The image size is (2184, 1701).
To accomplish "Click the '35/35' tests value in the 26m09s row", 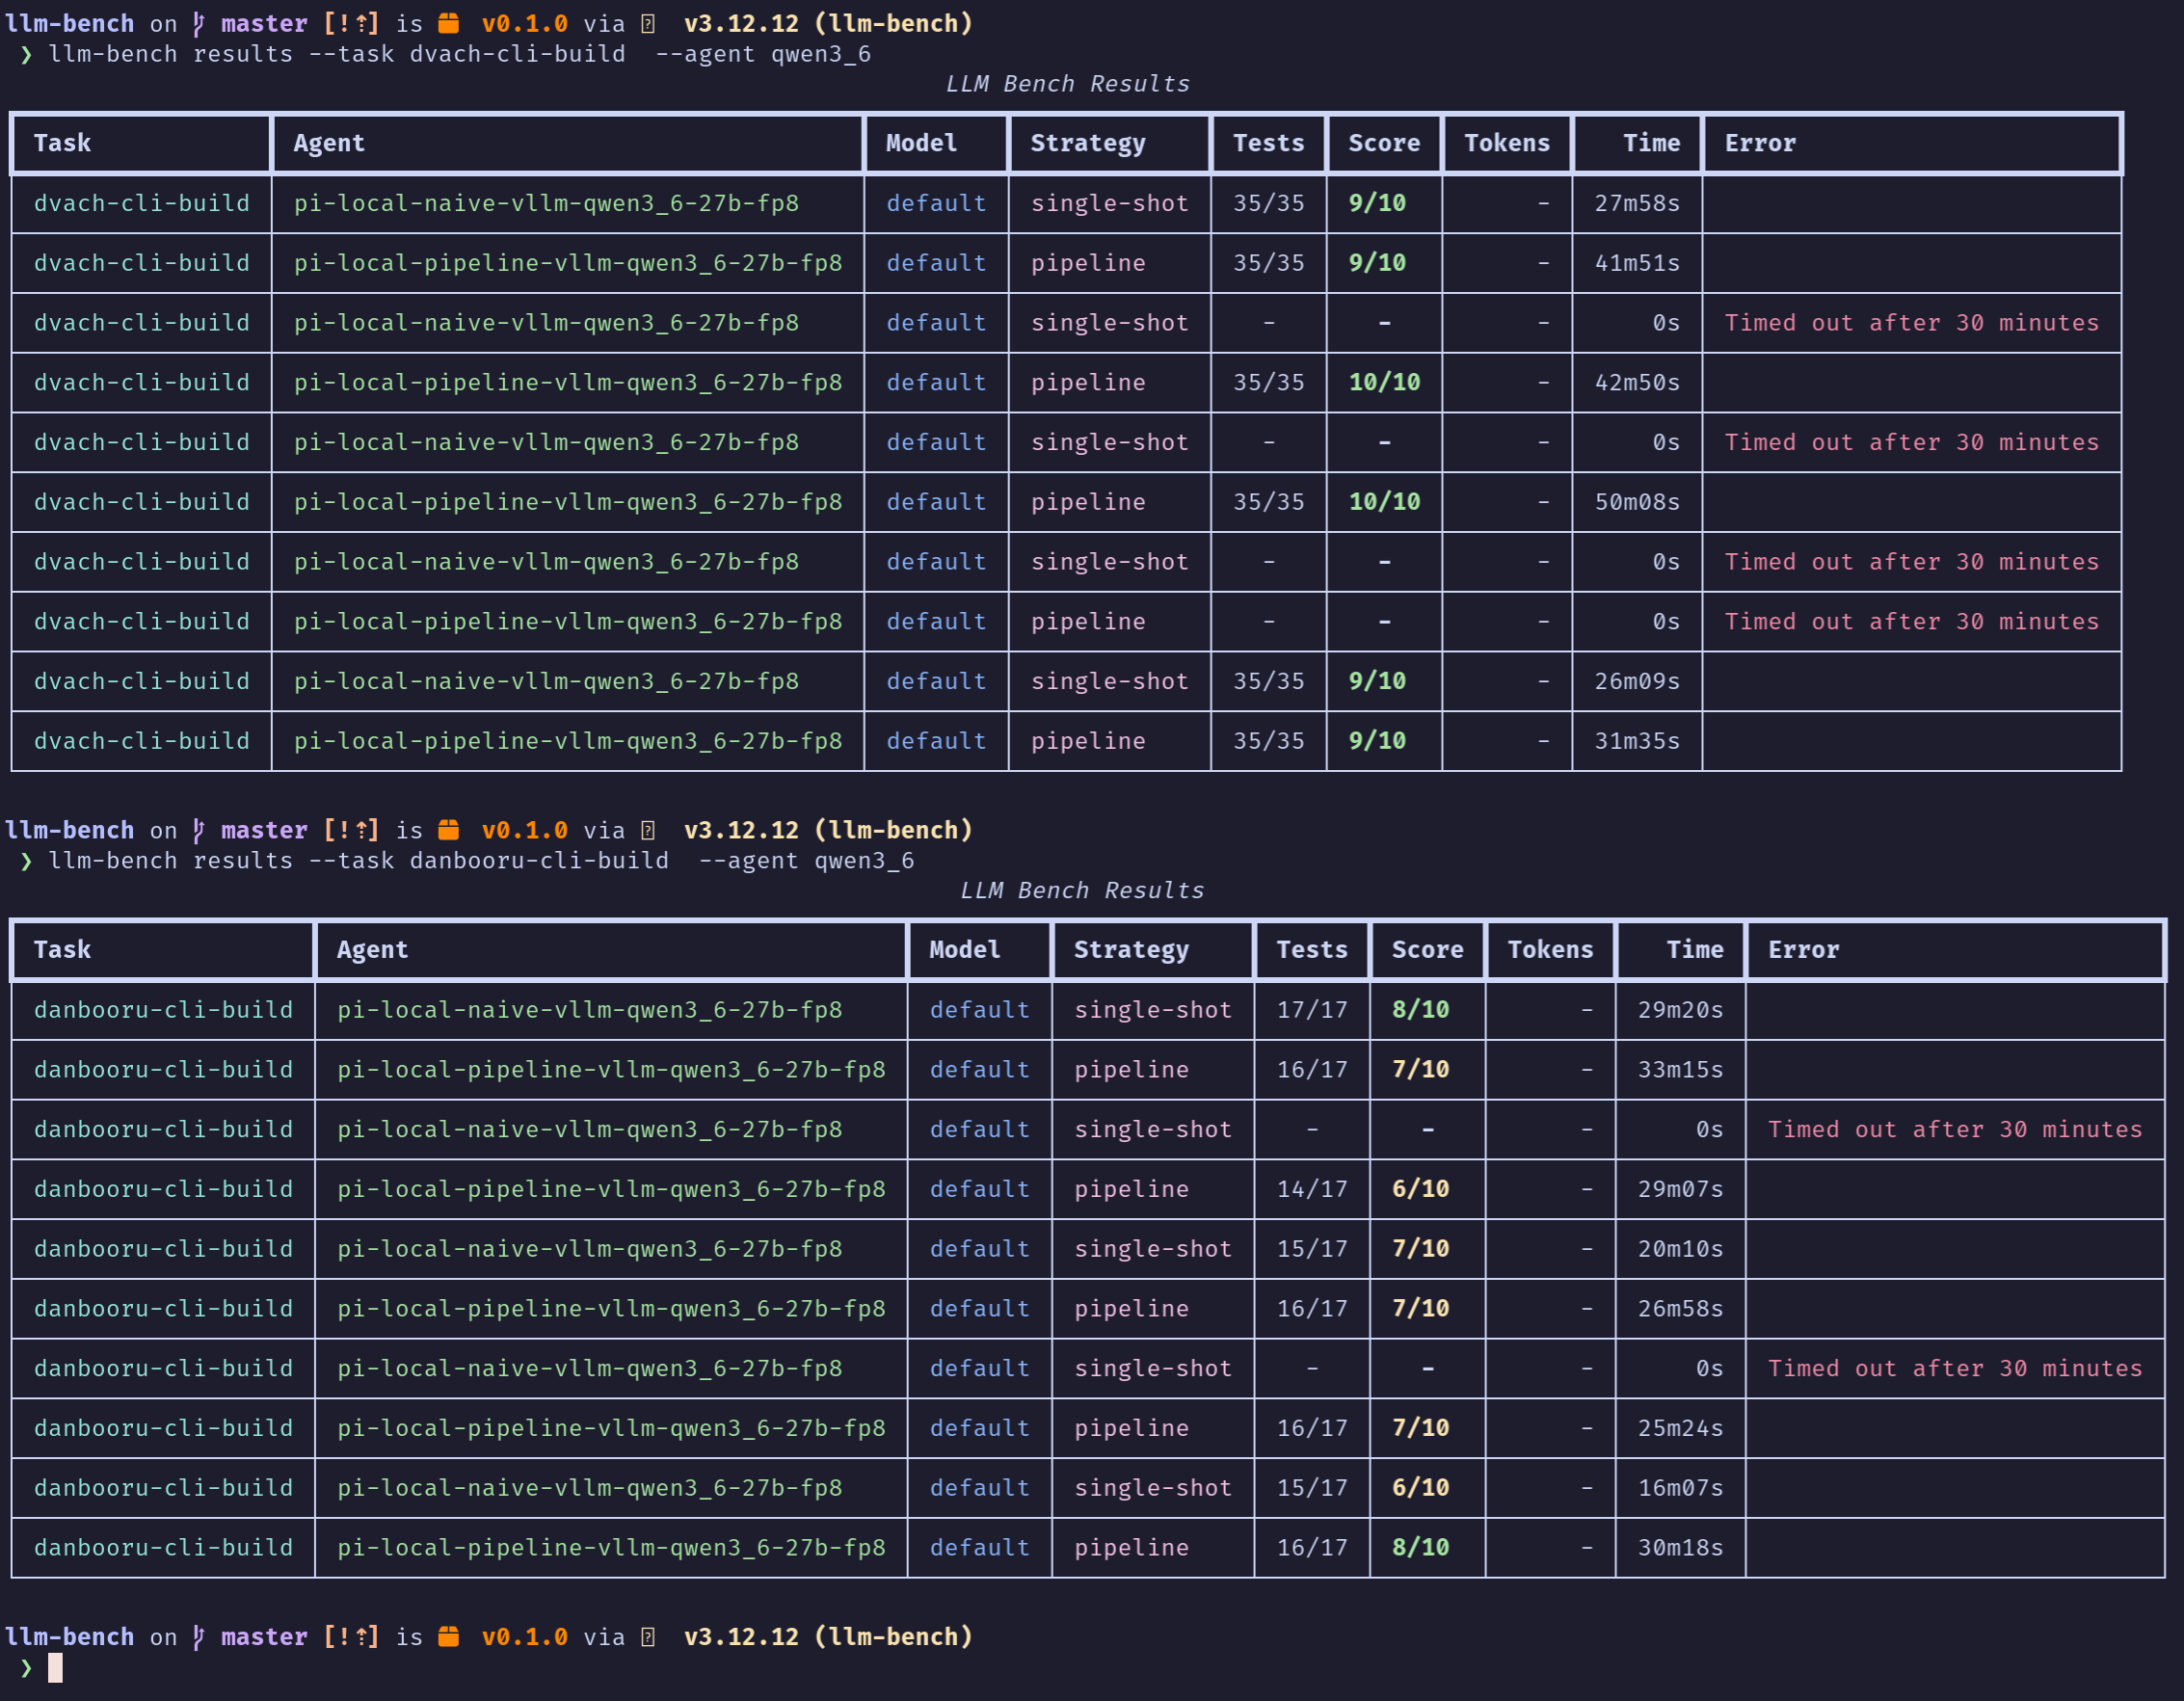I will click(x=1269, y=681).
